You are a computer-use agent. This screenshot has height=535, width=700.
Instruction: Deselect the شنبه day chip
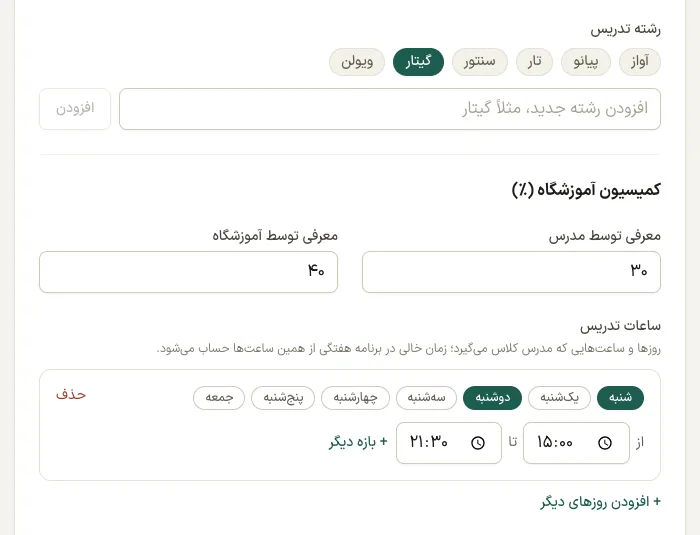[x=620, y=397]
